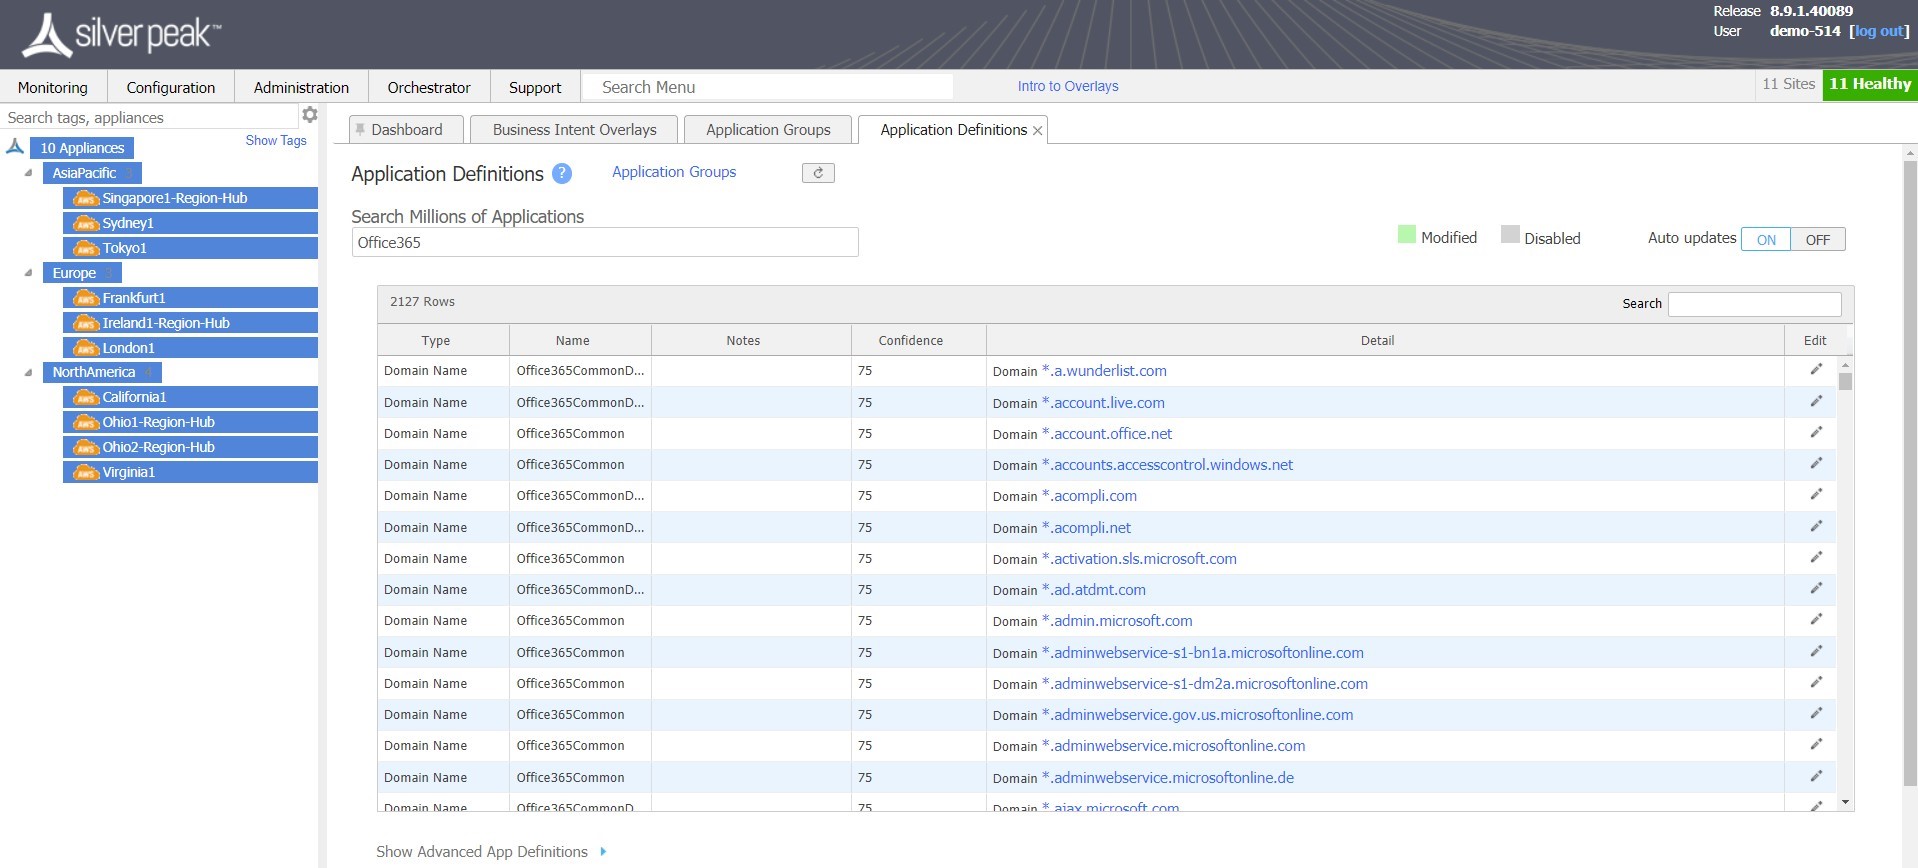Open the appliance tree settings gear
Image resolution: width=1918 pixels, height=868 pixels.
(310, 115)
